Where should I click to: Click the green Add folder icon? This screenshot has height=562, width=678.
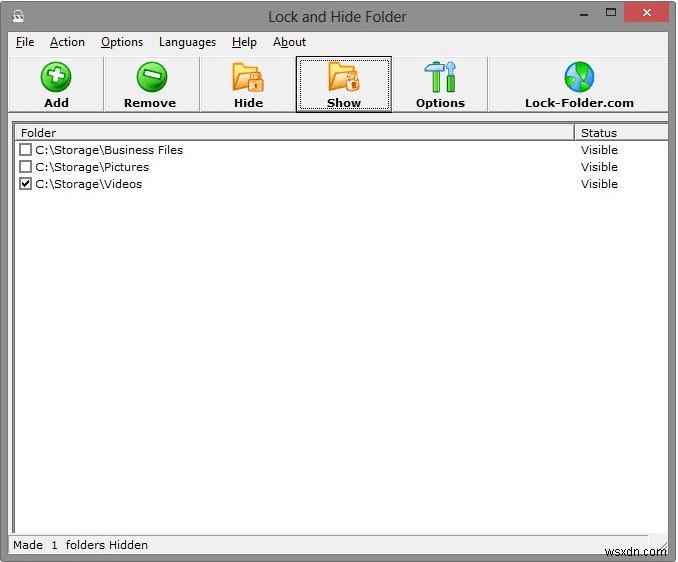(56, 77)
